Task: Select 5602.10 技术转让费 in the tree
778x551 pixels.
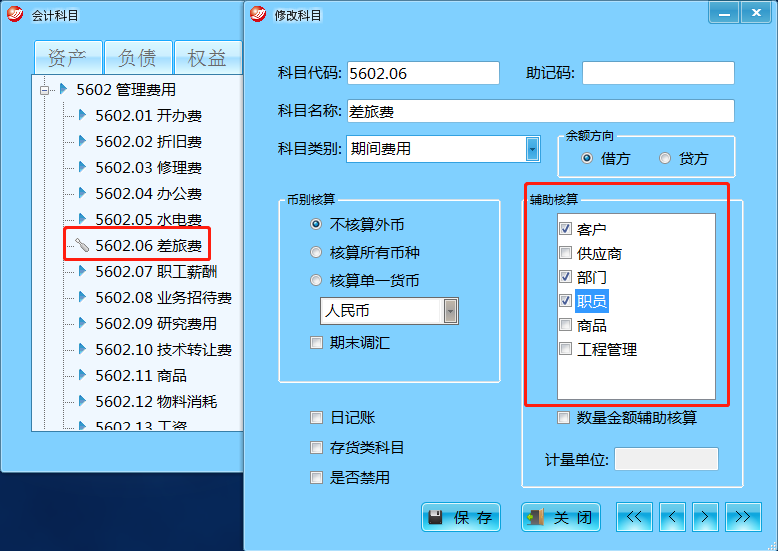Action: 163,349
